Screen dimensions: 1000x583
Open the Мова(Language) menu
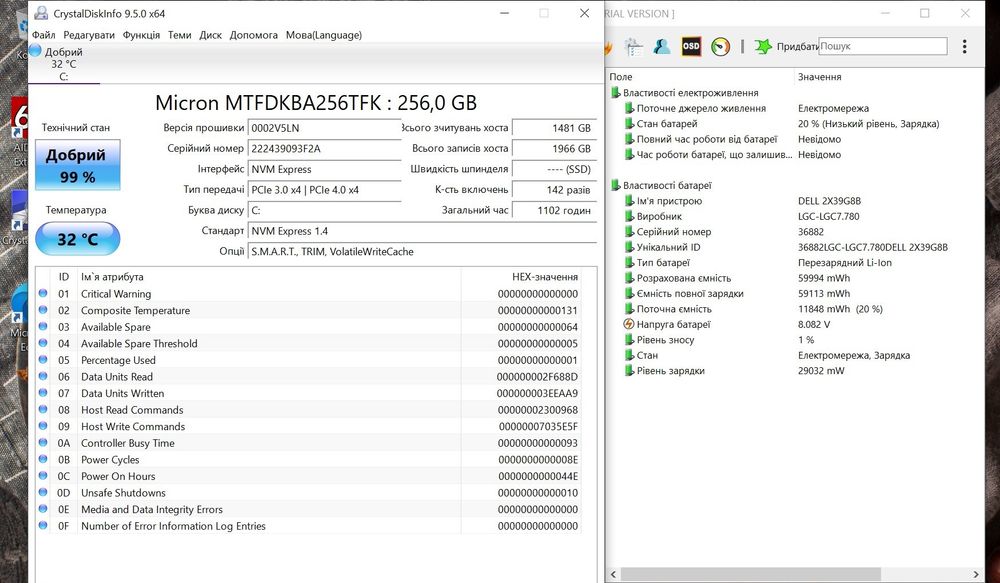coord(323,35)
